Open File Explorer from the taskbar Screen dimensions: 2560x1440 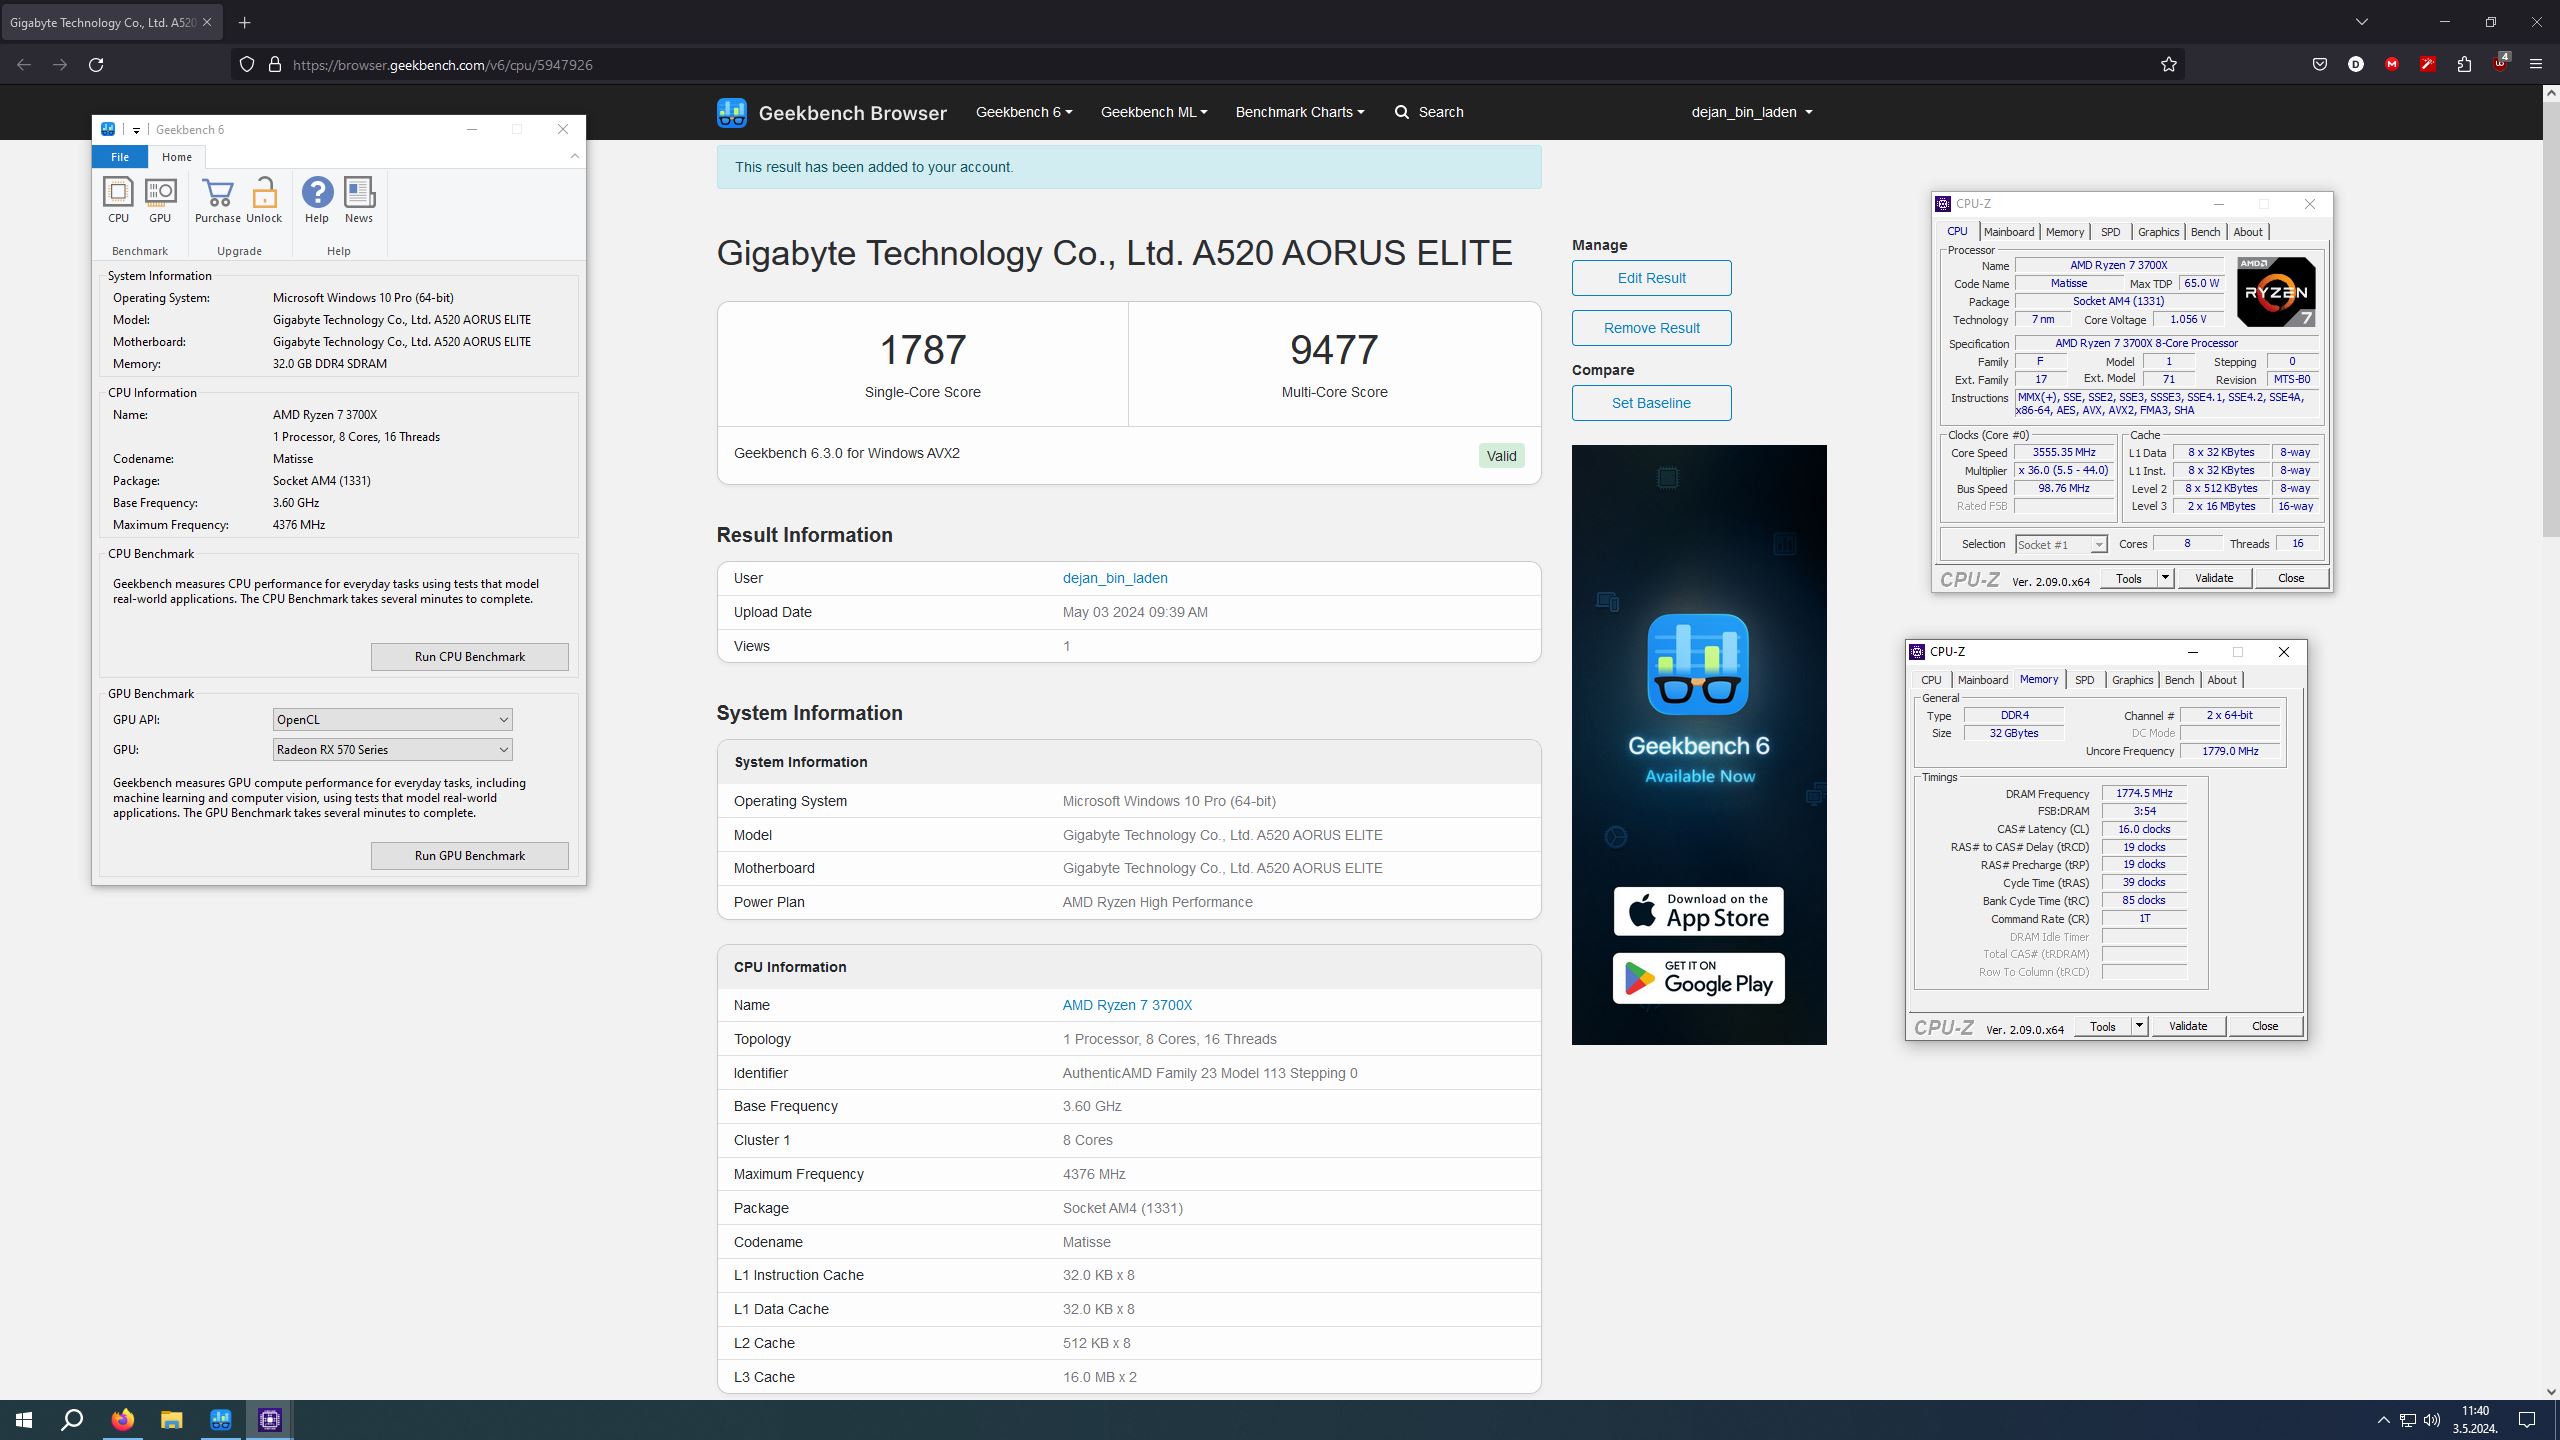pyautogui.click(x=171, y=1420)
